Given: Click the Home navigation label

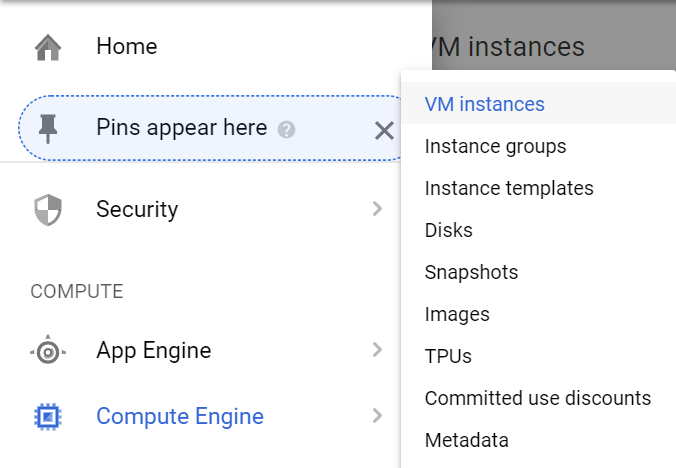Looking at the screenshot, I should 127,46.
